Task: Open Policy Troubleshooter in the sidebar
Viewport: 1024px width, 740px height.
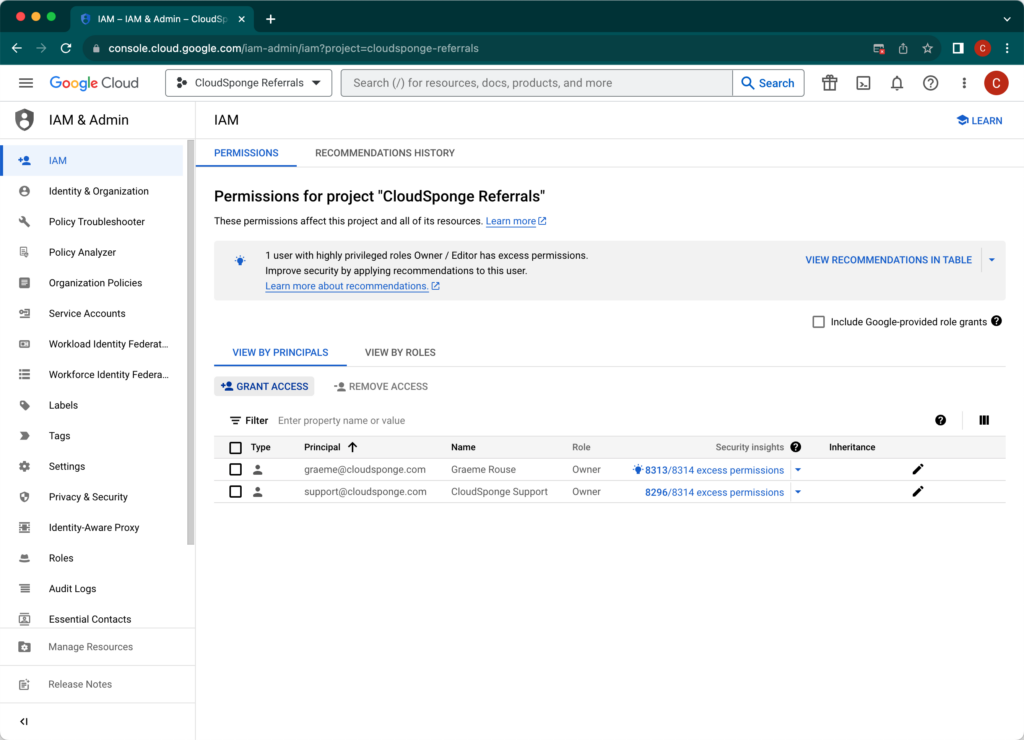Action: [x=97, y=221]
